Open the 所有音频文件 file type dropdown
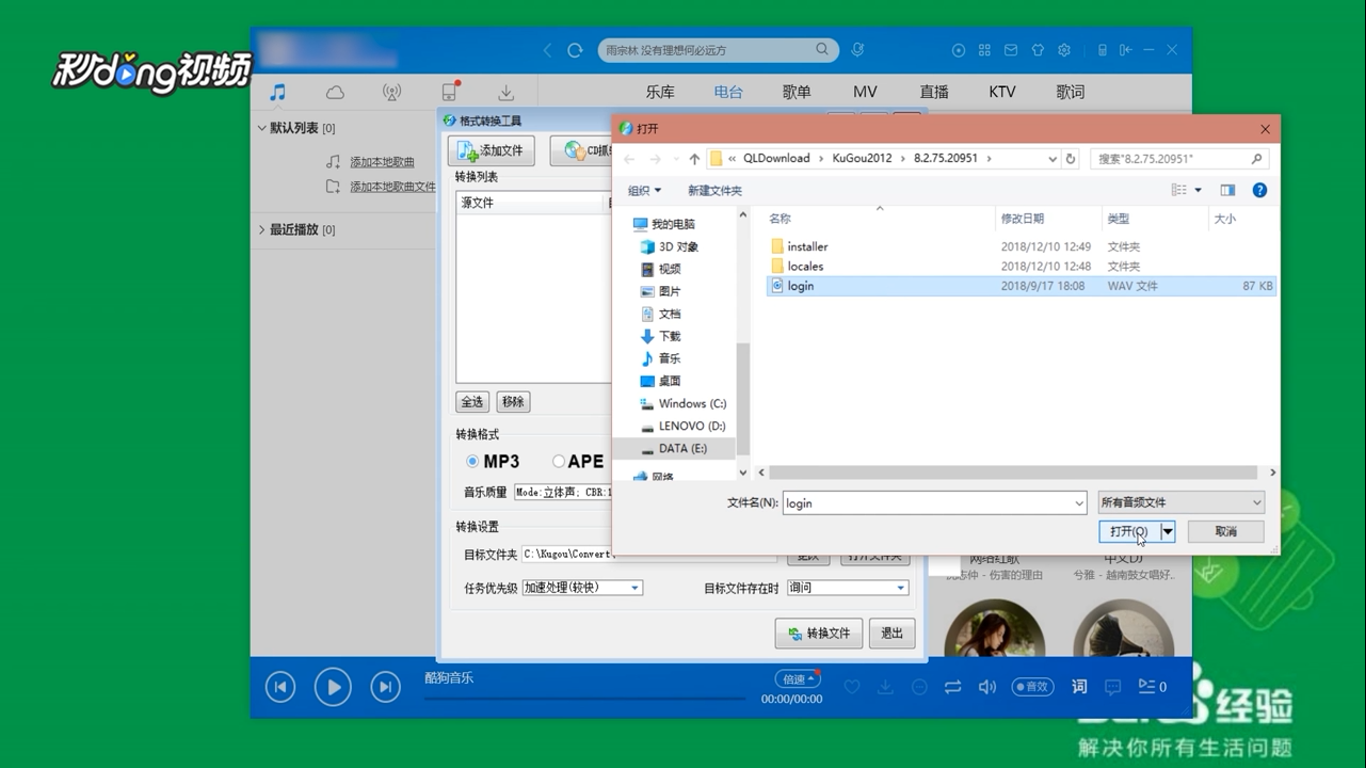The image size is (1366, 768). pyautogui.click(x=1181, y=503)
